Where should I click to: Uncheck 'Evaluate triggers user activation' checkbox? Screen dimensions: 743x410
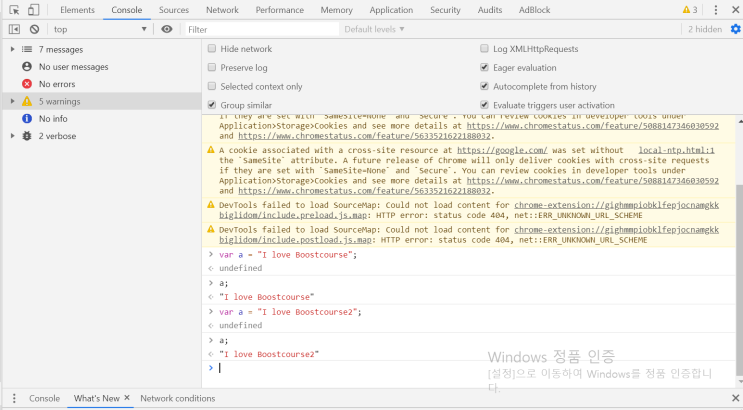[x=484, y=105]
